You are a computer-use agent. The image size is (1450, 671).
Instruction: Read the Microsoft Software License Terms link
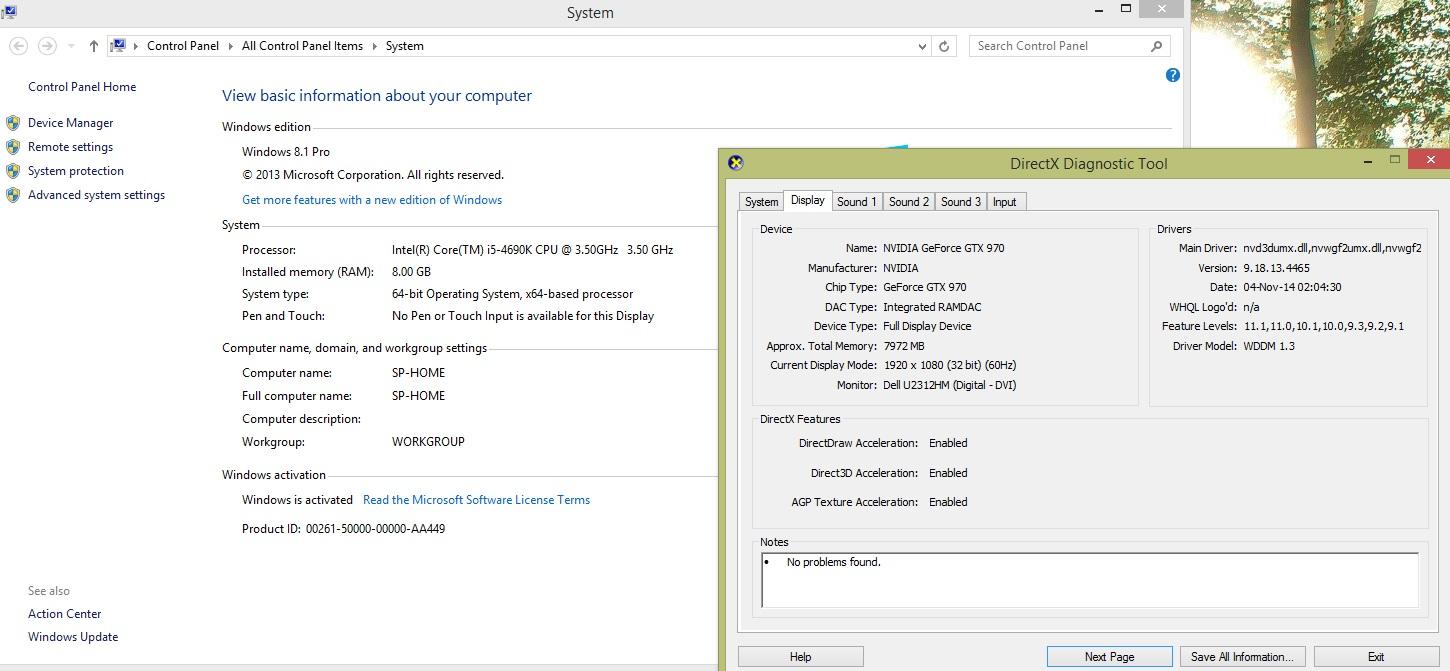476,500
